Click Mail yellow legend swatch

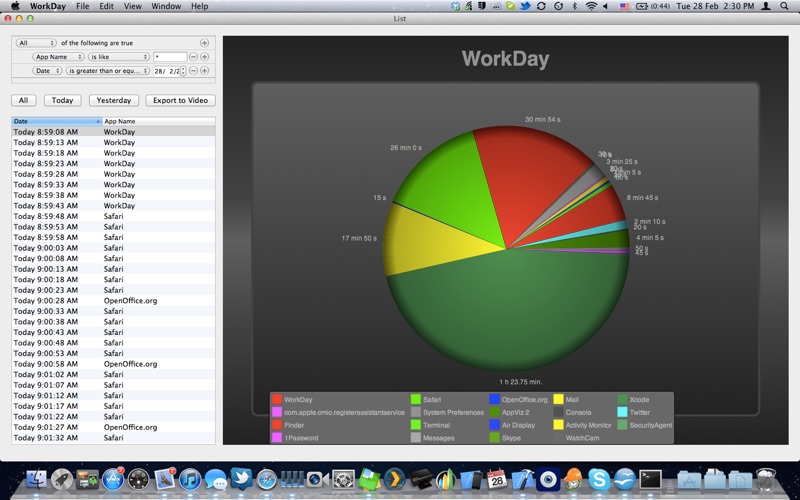tap(559, 399)
